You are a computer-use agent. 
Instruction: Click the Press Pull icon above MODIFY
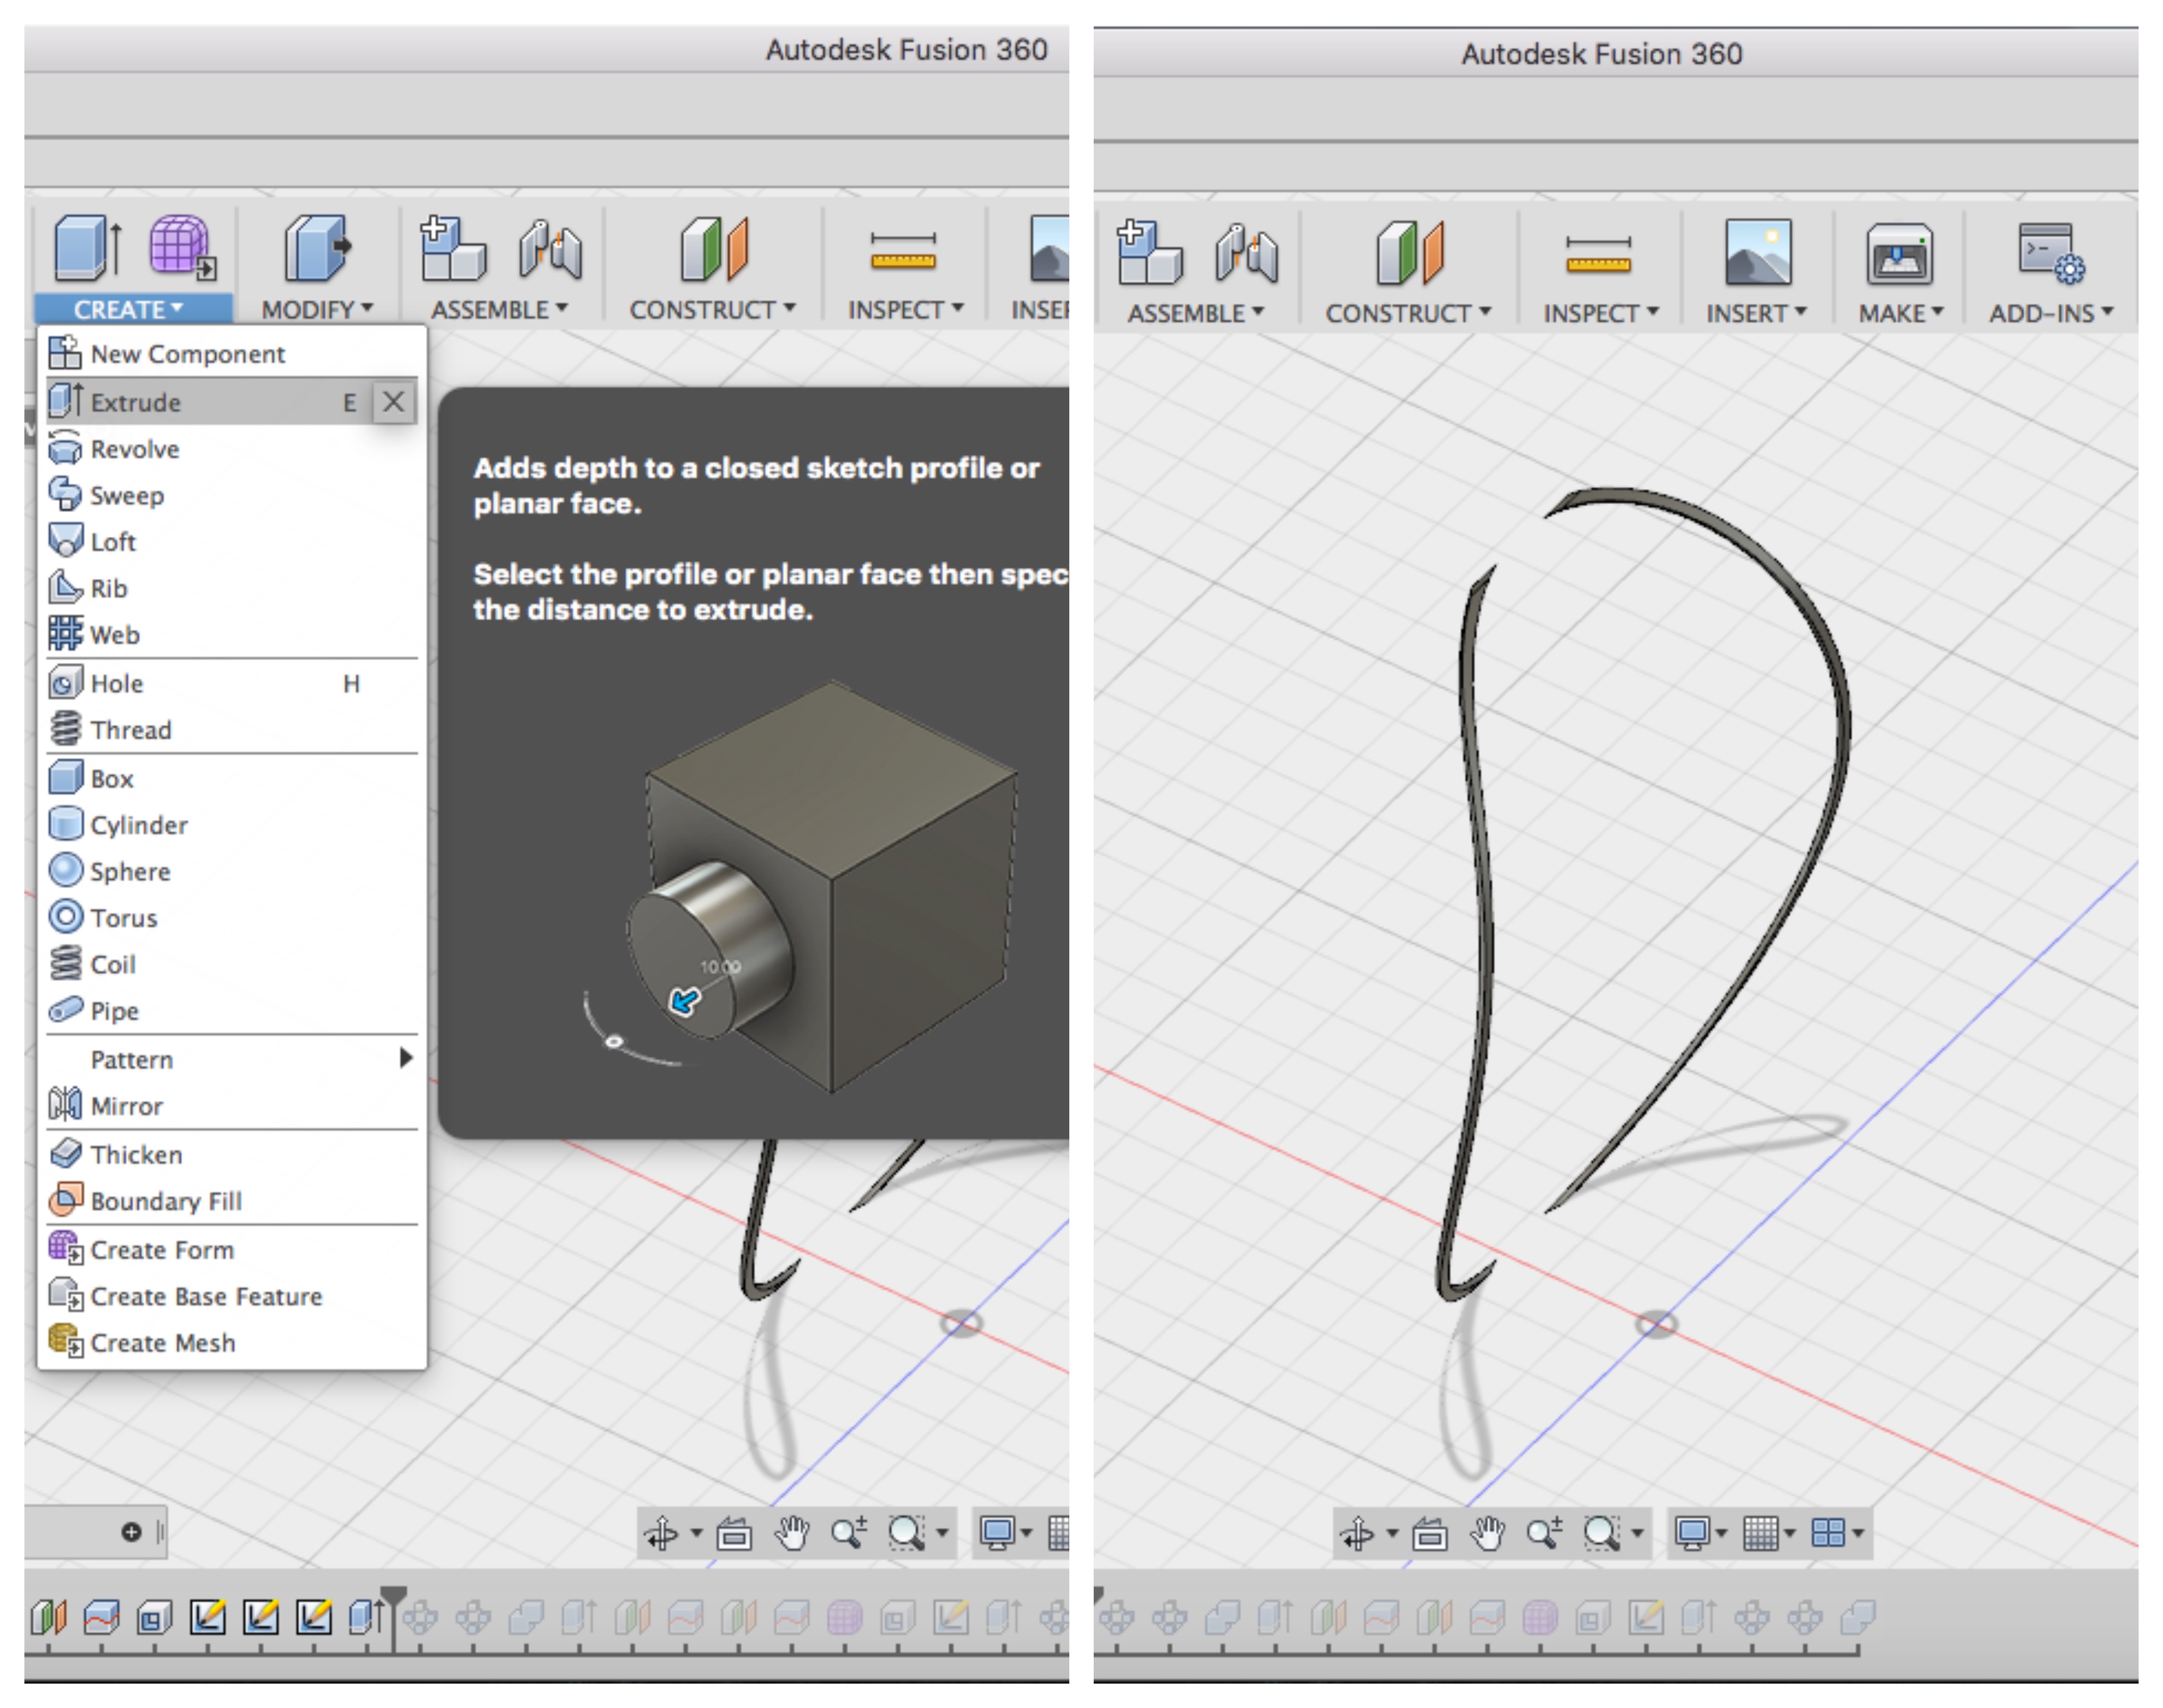point(318,247)
